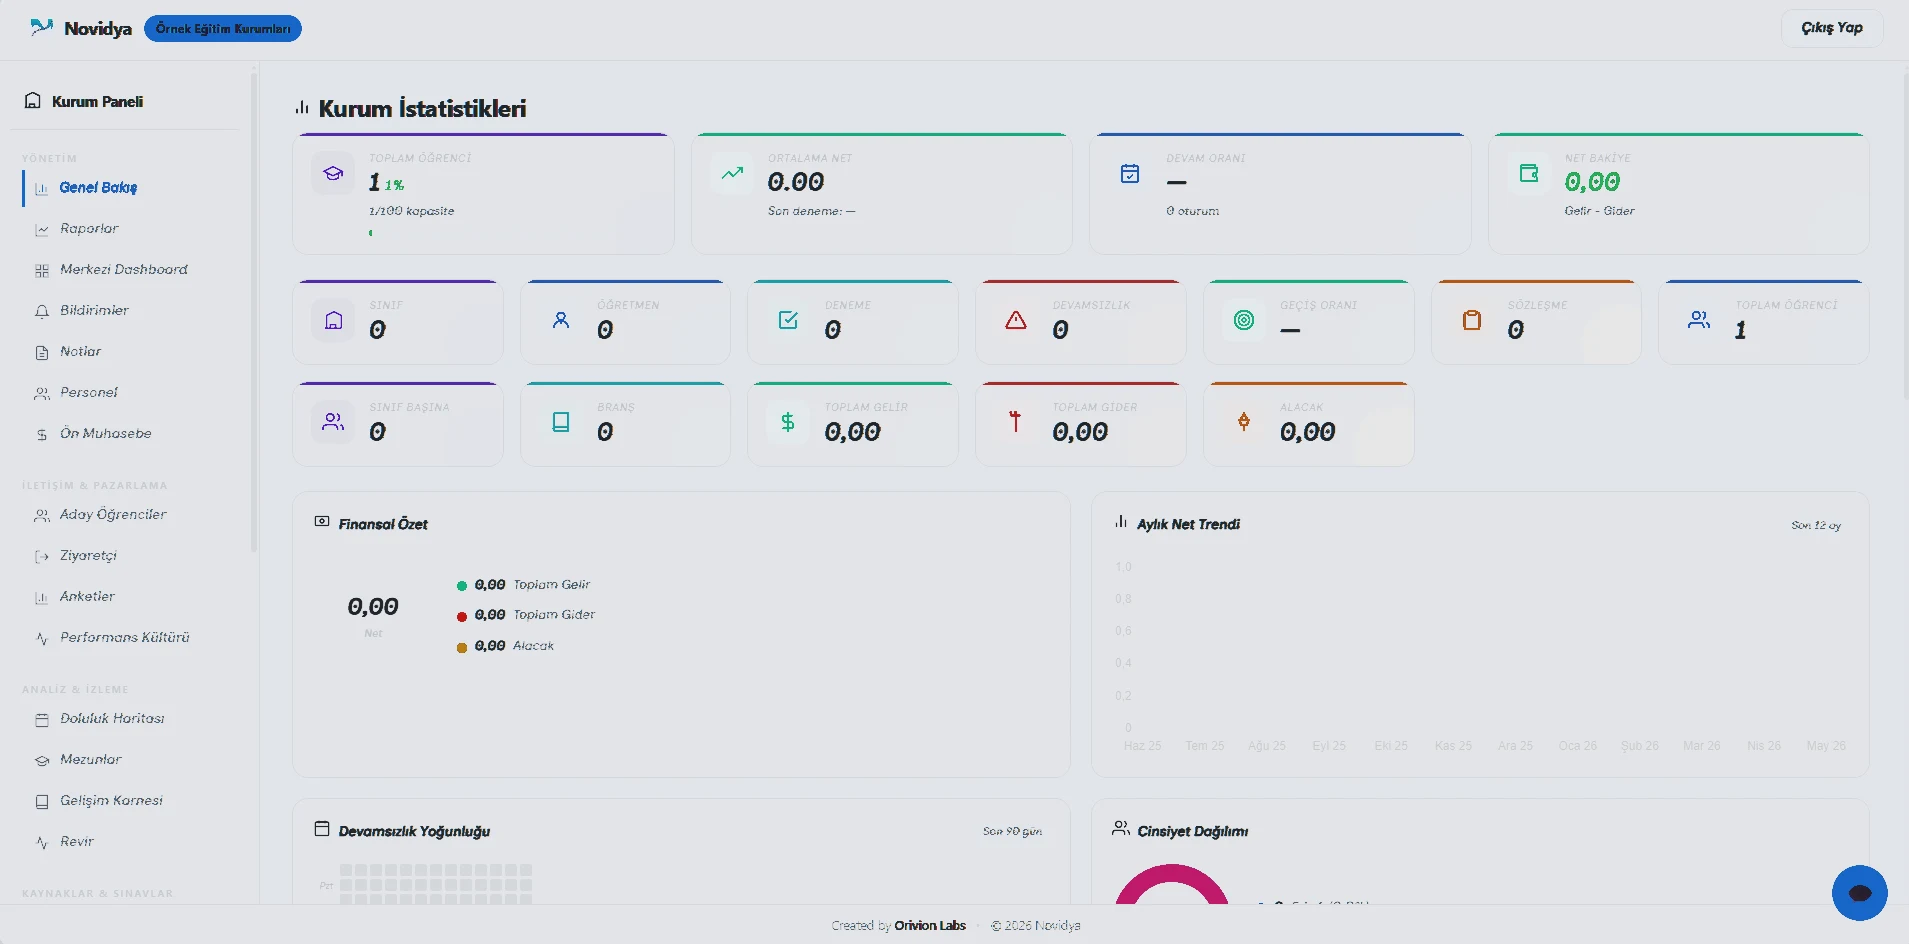Click the Notlar document icon

coord(42,352)
